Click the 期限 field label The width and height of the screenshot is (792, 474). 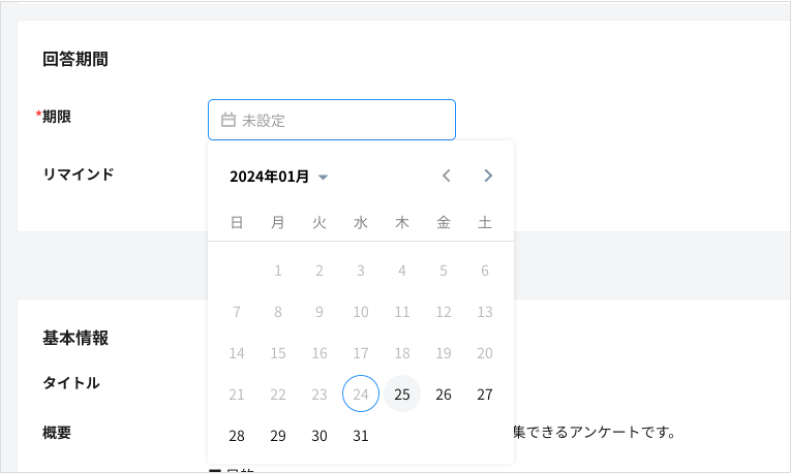[56, 117]
